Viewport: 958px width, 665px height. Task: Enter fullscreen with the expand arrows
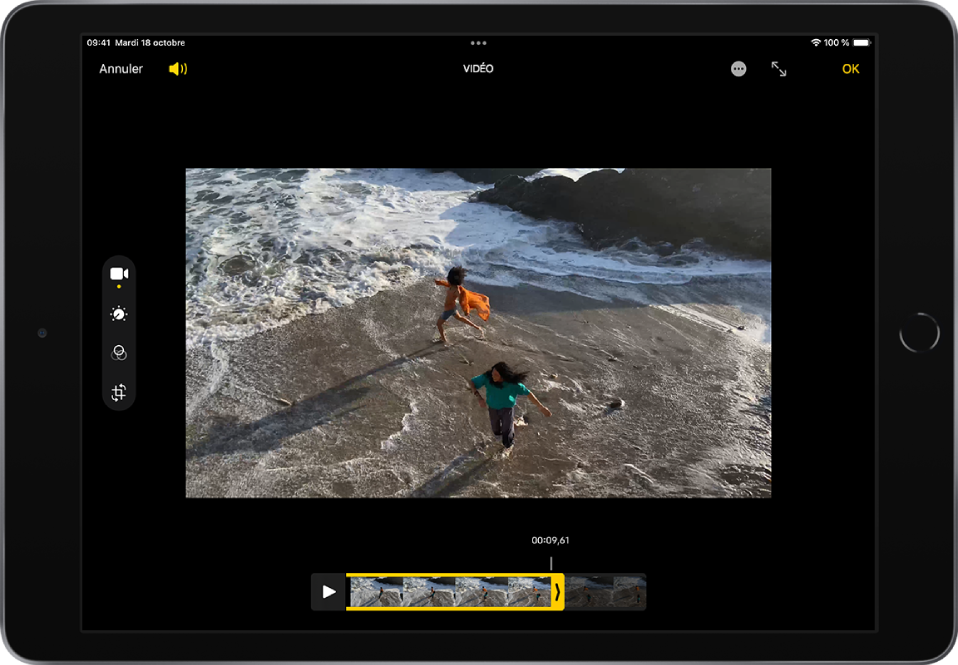[778, 69]
